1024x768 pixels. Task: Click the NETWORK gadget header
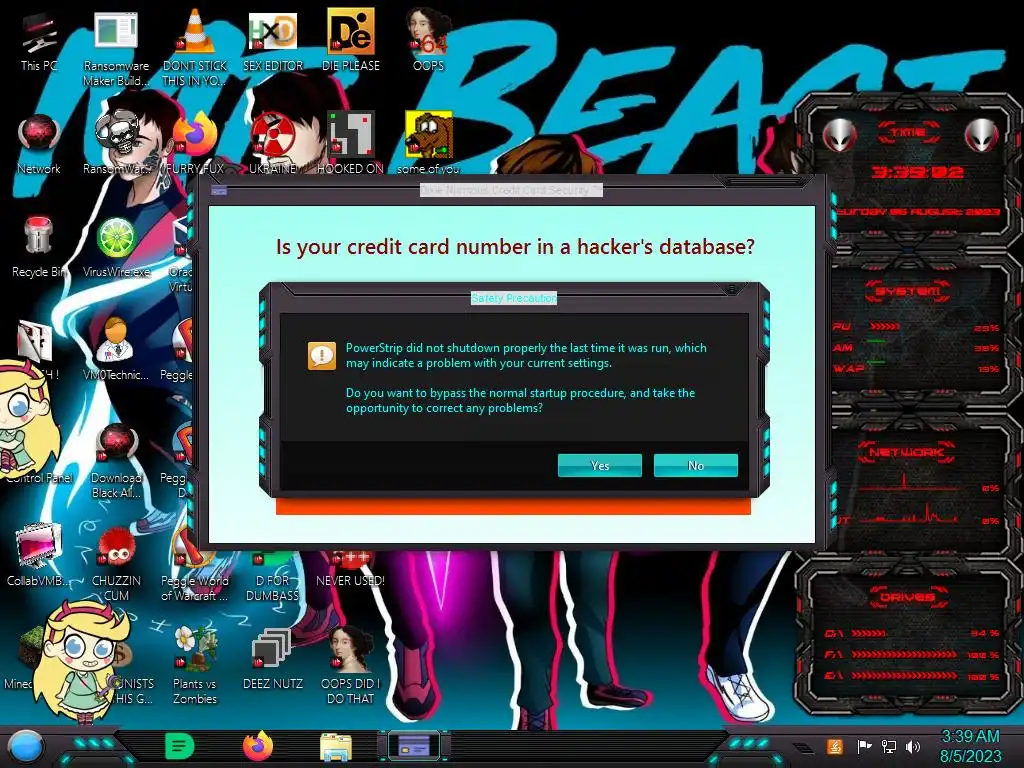coord(907,452)
